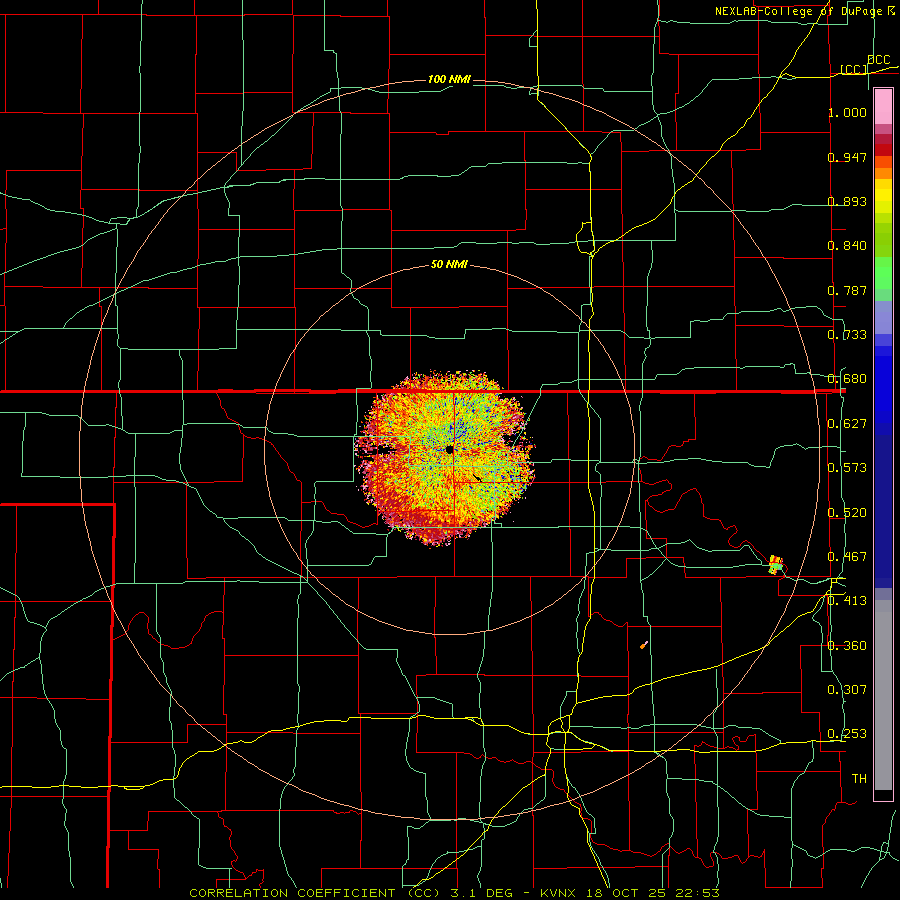Image resolution: width=900 pixels, height=900 pixels.
Task: Click the 0.680 scale value
Action: [847, 379]
